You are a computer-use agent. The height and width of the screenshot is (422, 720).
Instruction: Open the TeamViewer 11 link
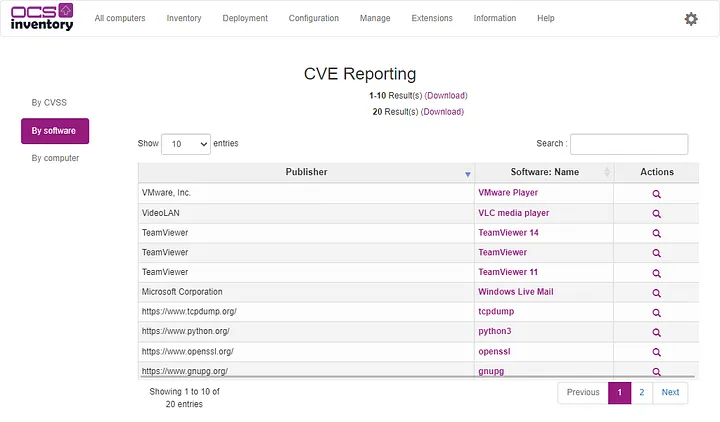tap(508, 272)
